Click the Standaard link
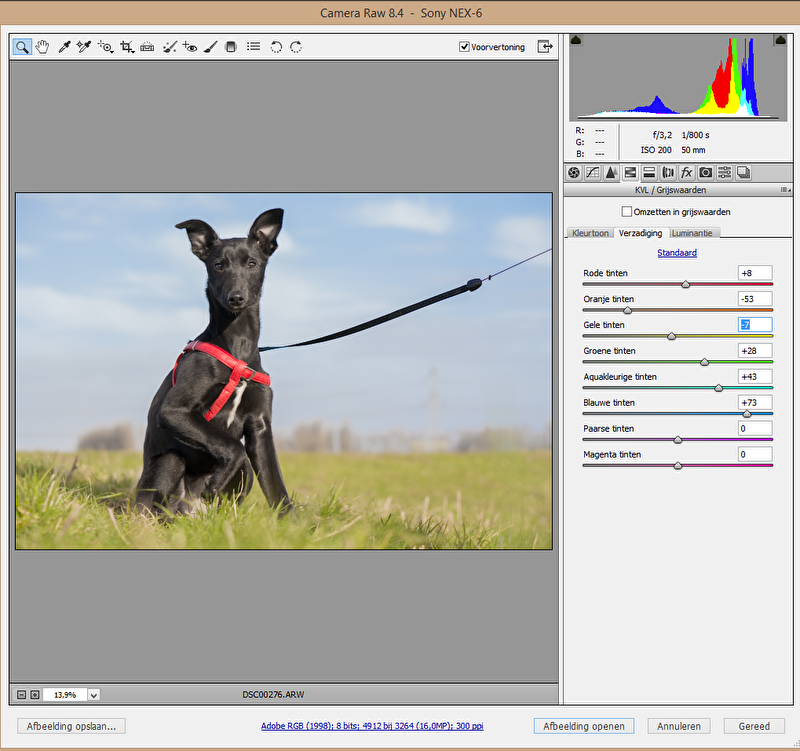The height and width of the screenshot is (751, 800). tap(677, 253)
